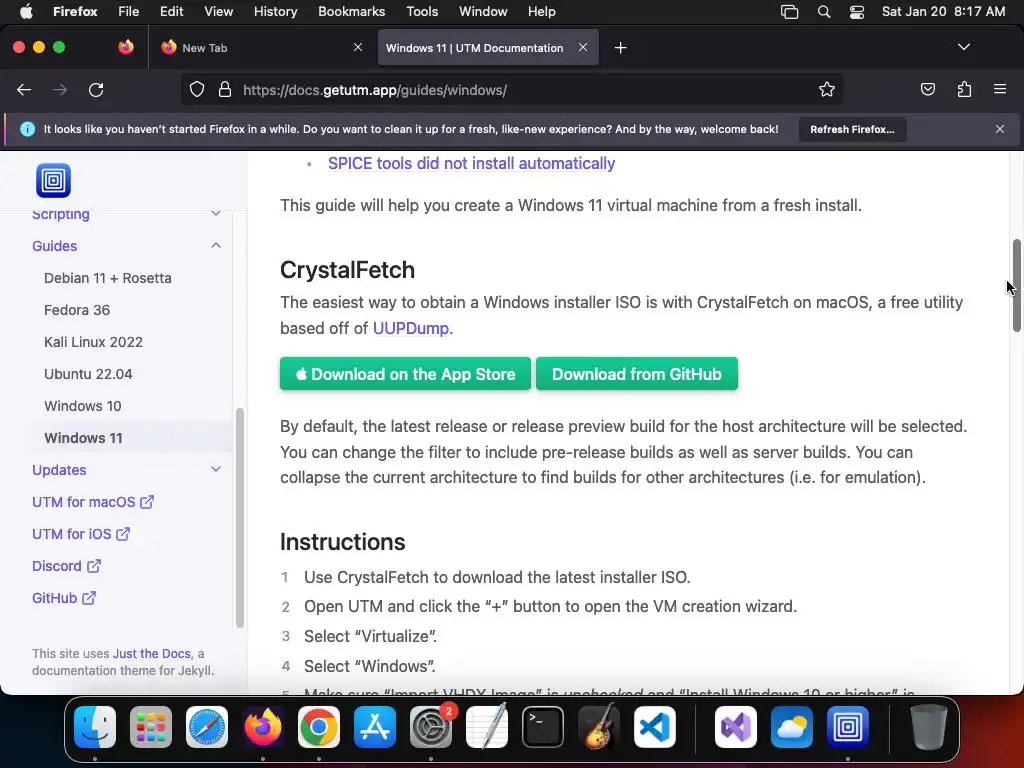The width and height of the screenshot is (1024, 768).
Task: Open Control Center in the menu bar
Action: click(857, 12)
